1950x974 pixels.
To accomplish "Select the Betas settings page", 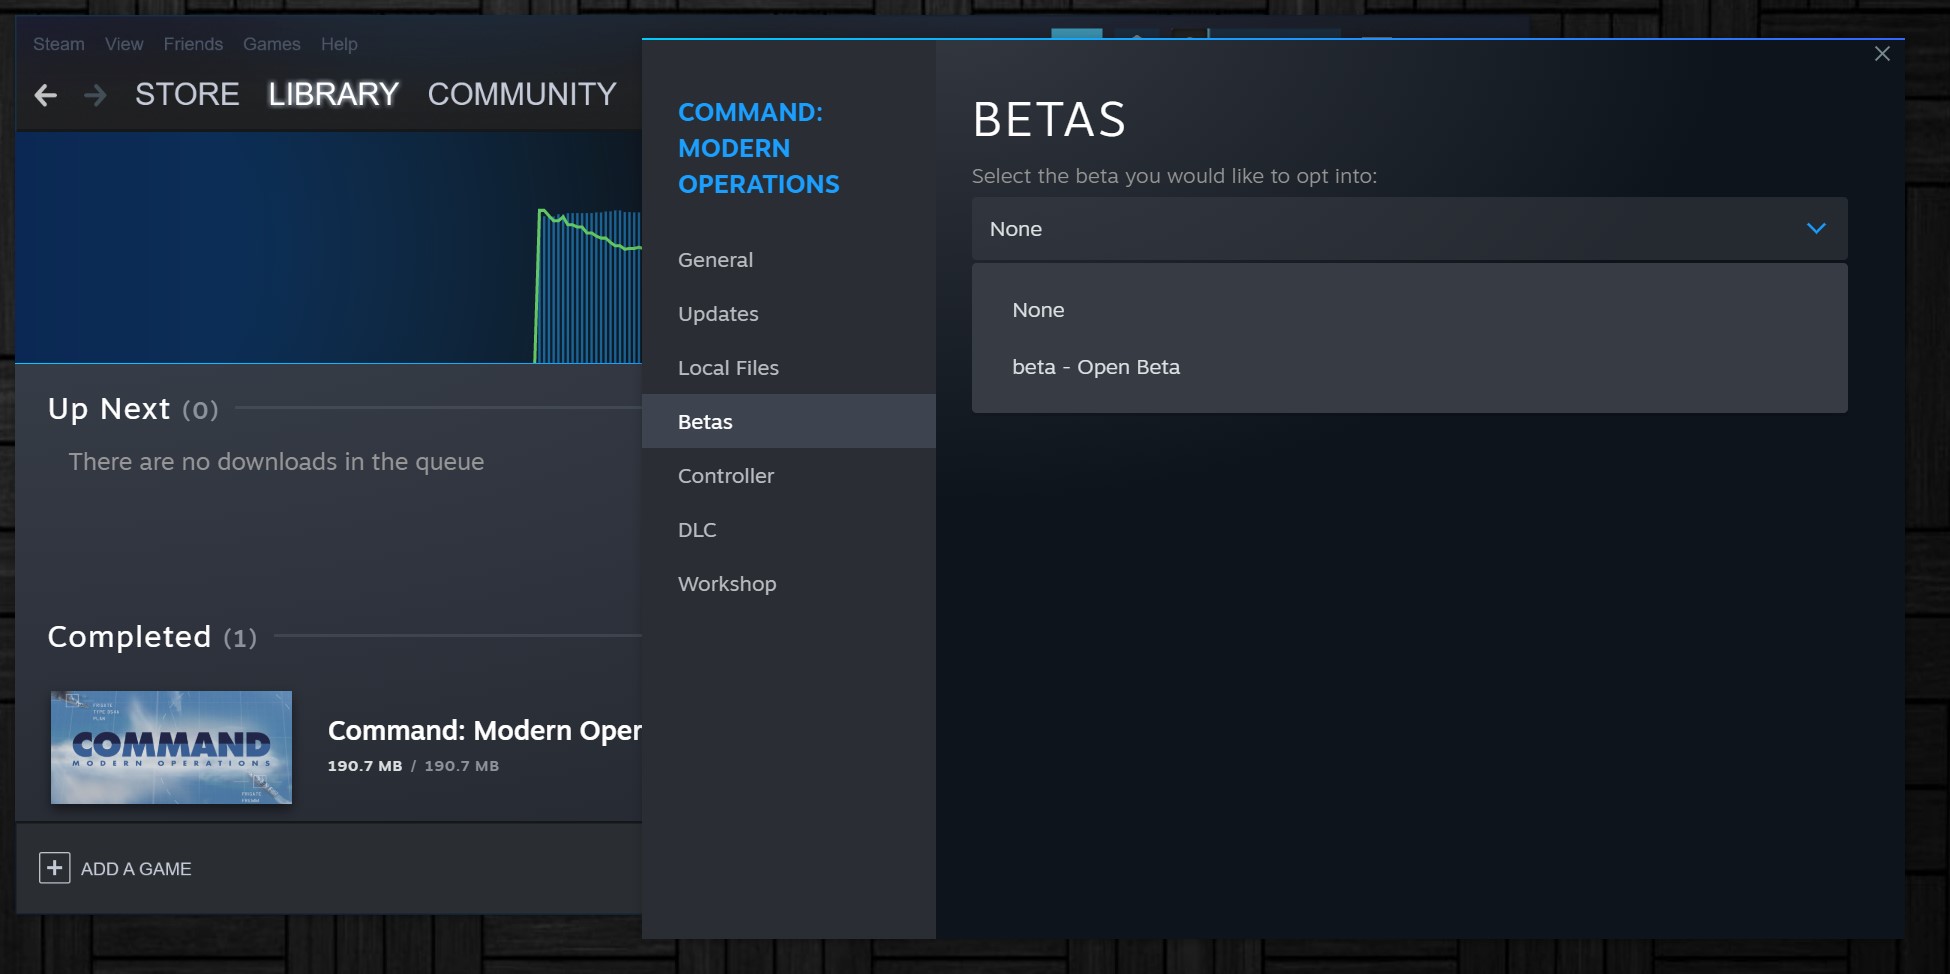I will [x=789, y=421].
